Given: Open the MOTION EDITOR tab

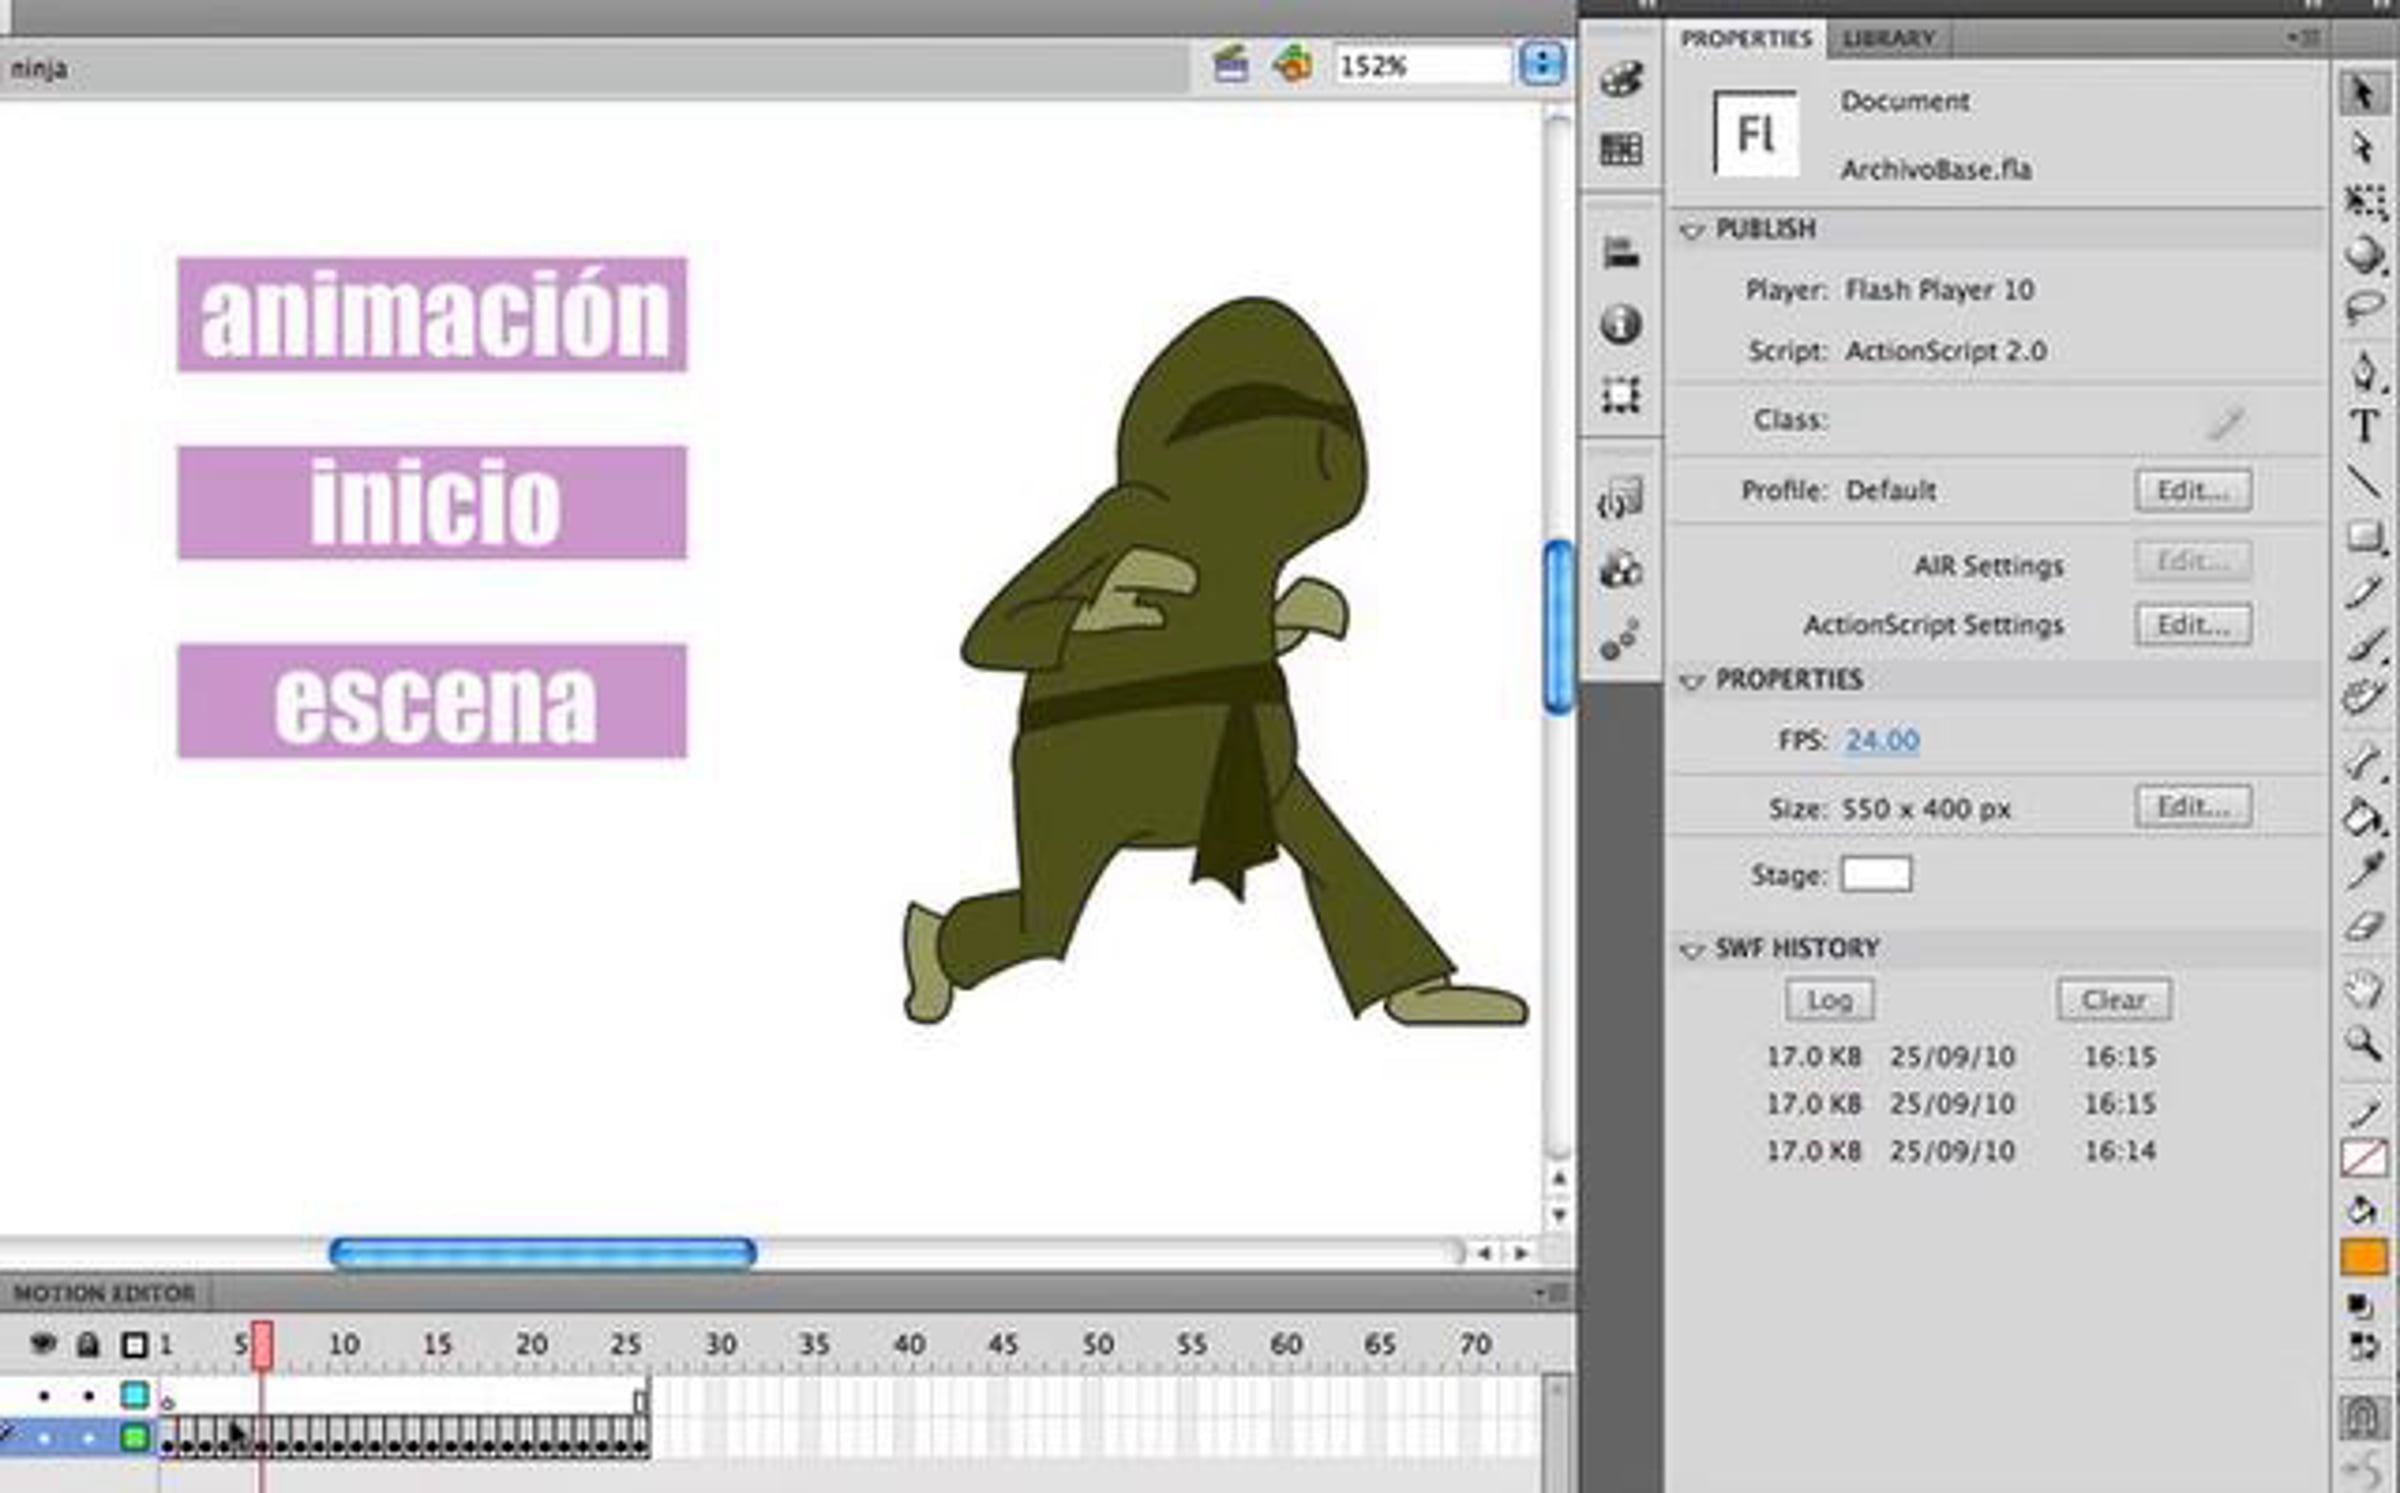Looking at the screenshot, I should coord(105,1293).
